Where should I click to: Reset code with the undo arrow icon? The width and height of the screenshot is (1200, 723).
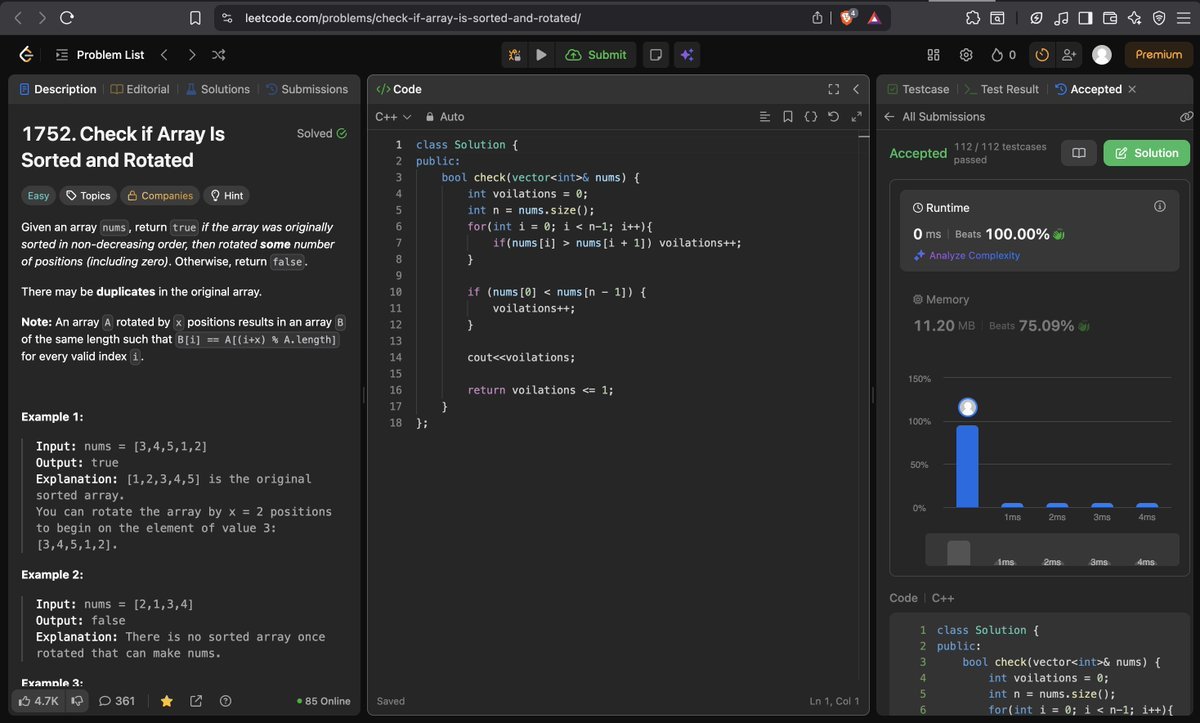coord(833,117)
